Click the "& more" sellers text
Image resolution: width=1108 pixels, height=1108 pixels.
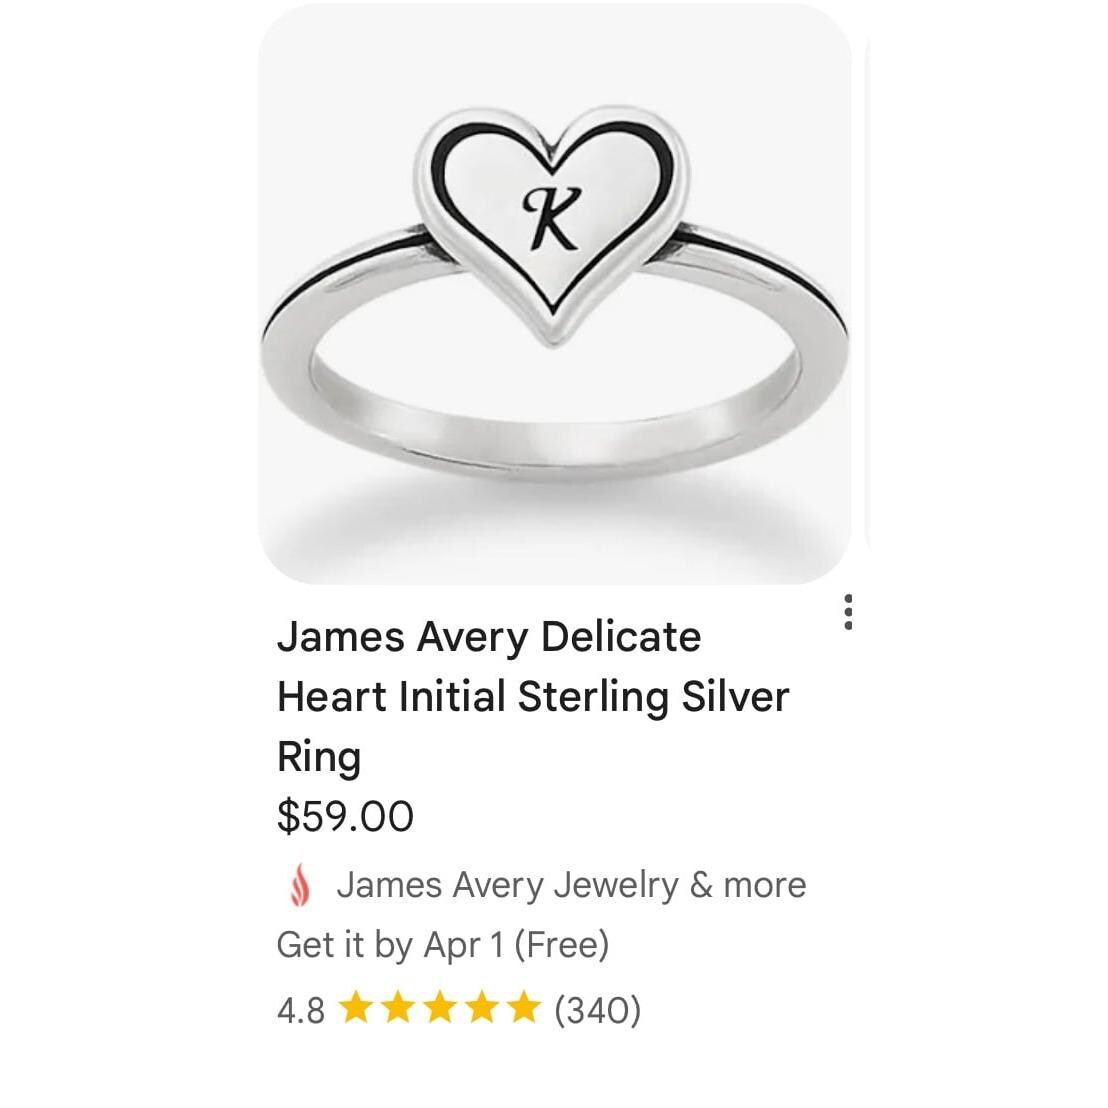[x=748, y=885]
